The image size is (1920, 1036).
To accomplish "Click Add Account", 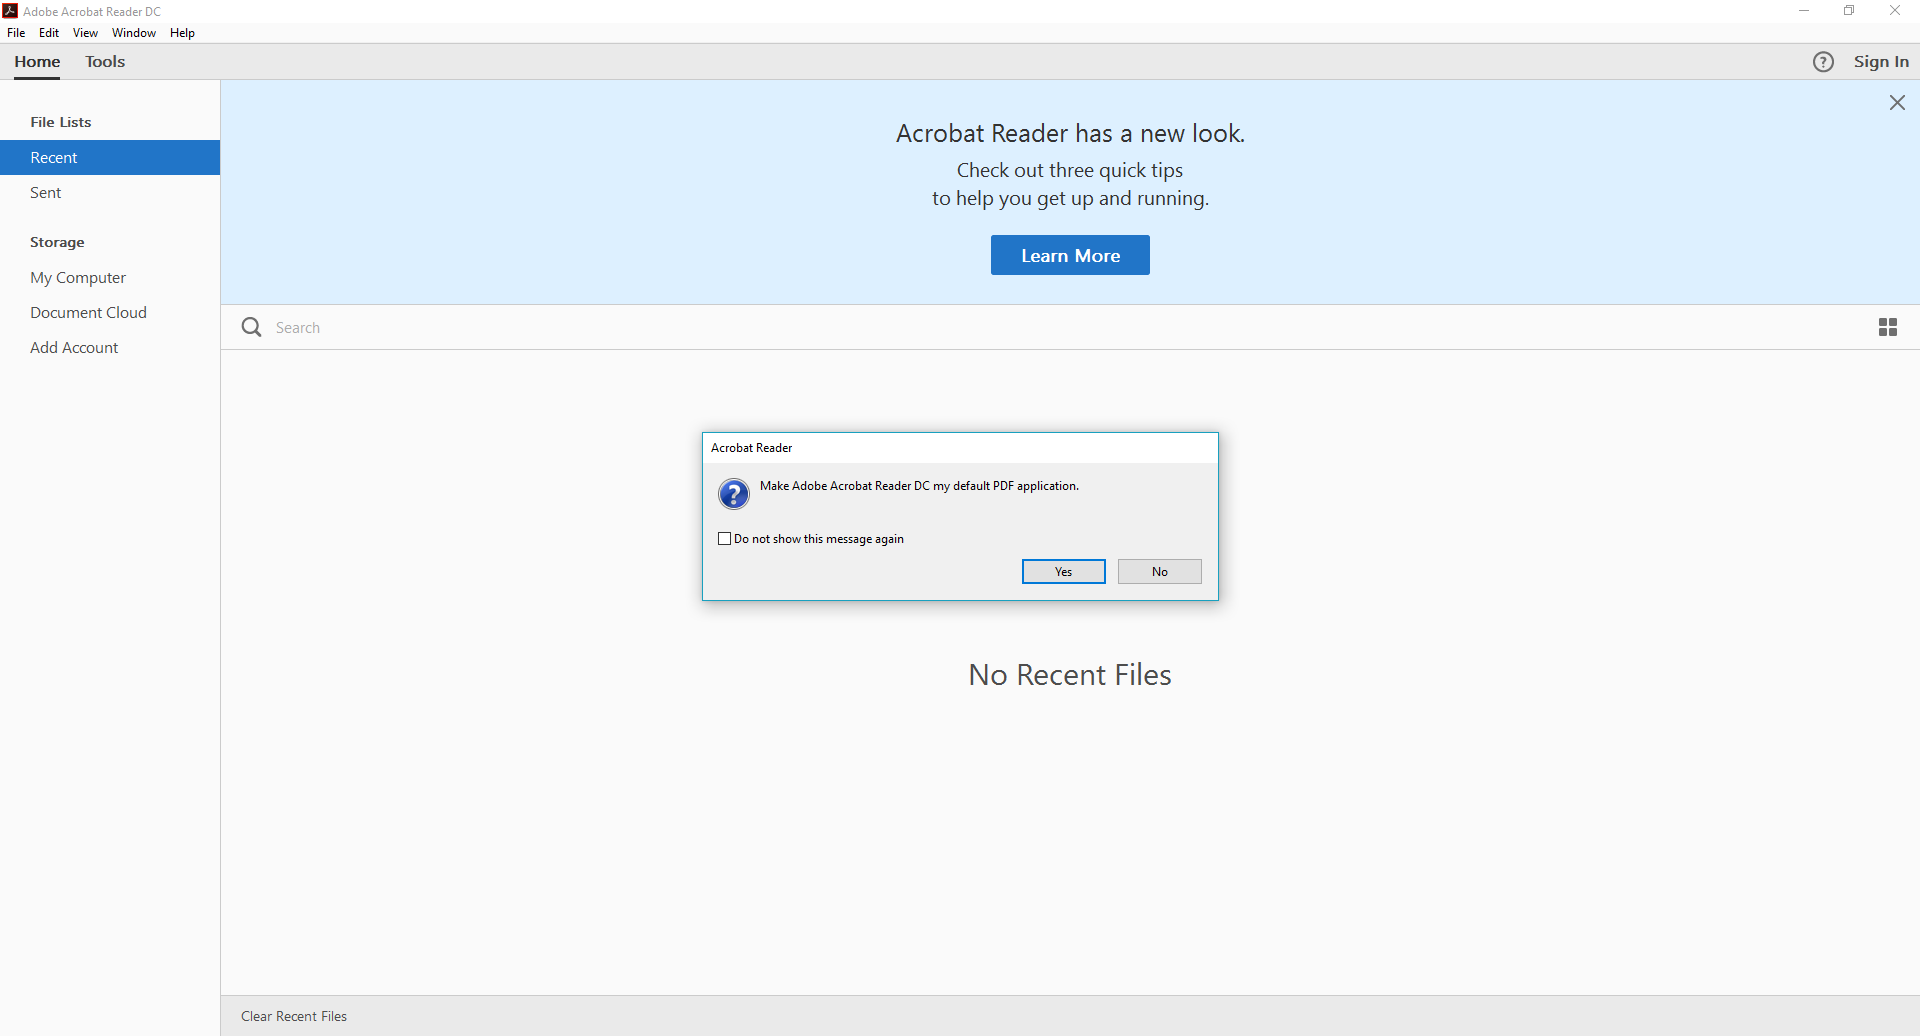I will click(110, 348).
